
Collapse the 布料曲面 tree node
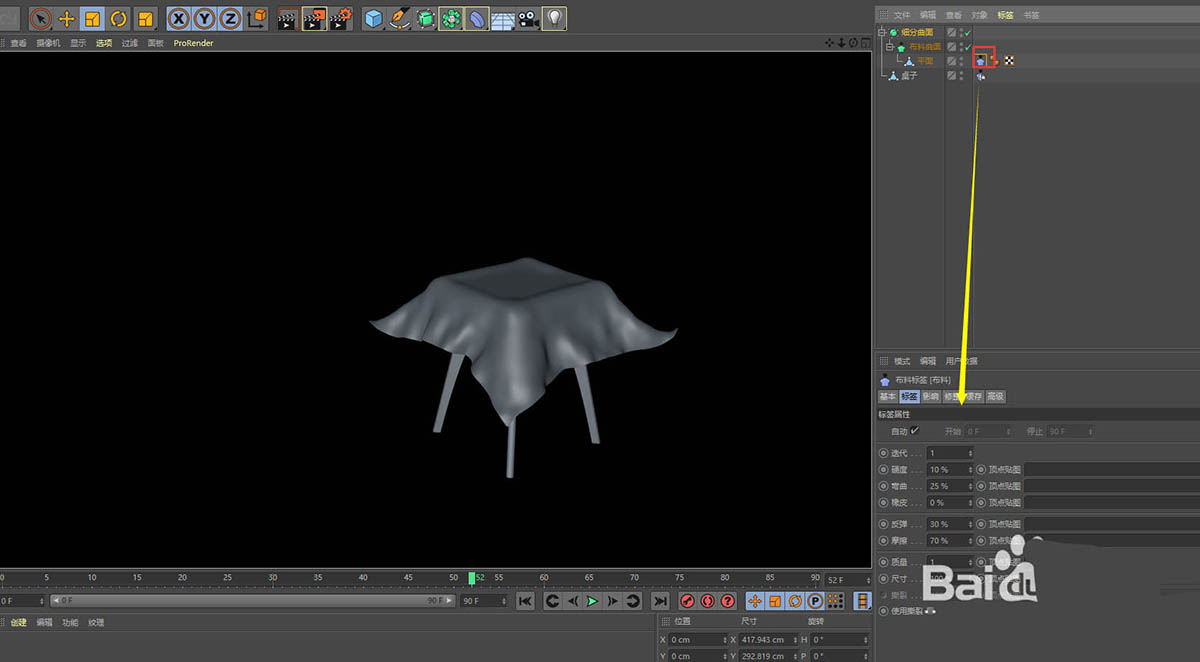(889, 47)
